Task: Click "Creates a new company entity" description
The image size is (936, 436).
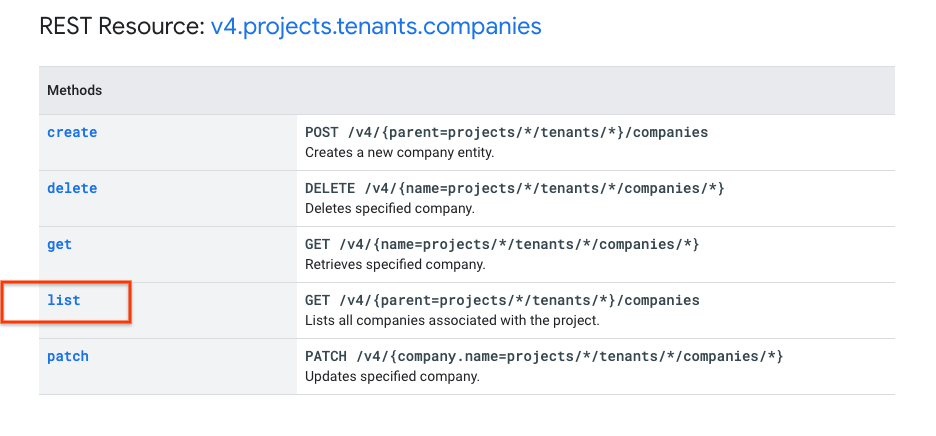Action: [x=400, y=153]
